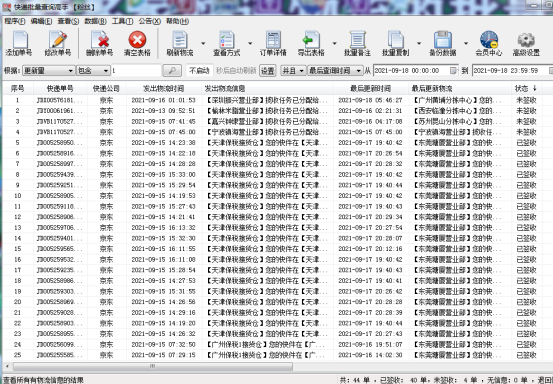The height and width of the screenshot is (384, 553).
Task: Open the 查看(S) menu
Action: pyautogui.click(x=68, y=21)
